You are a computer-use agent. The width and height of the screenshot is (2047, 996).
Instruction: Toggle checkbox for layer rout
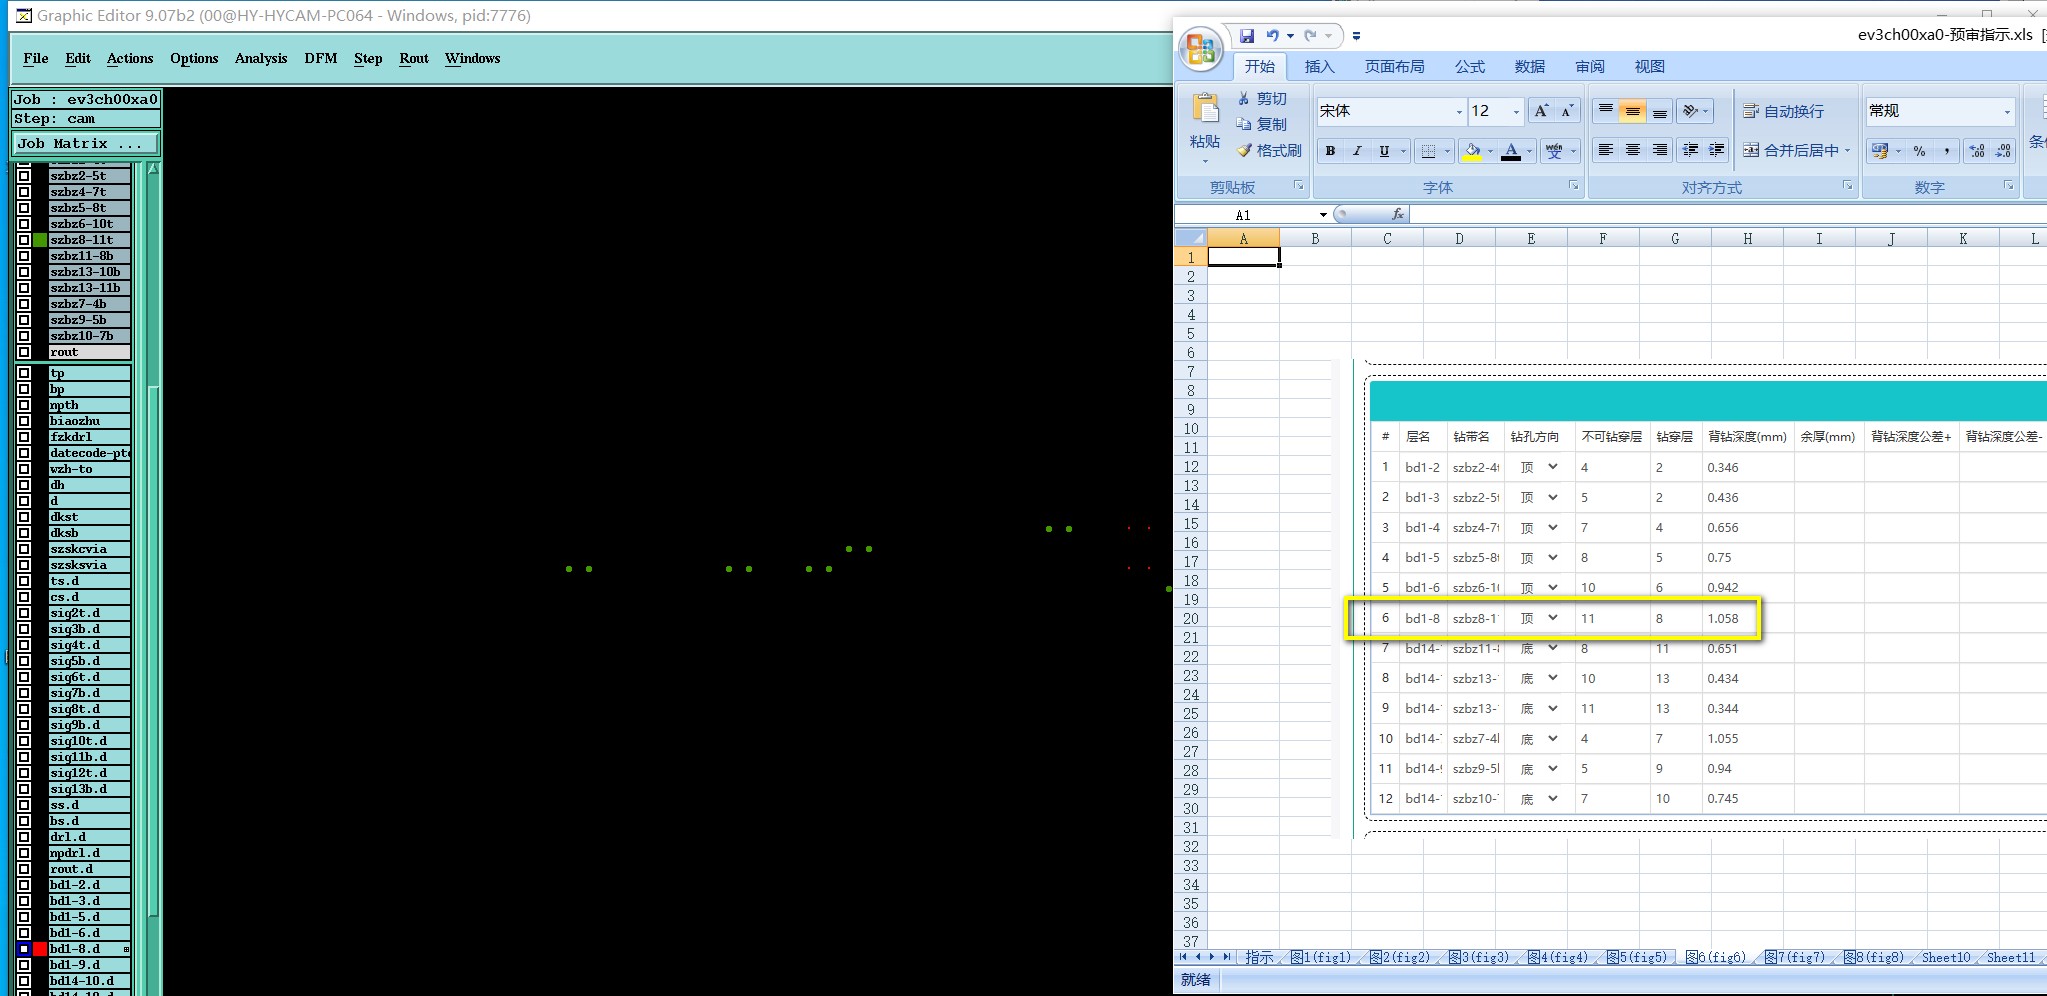[x=24, y=352]
